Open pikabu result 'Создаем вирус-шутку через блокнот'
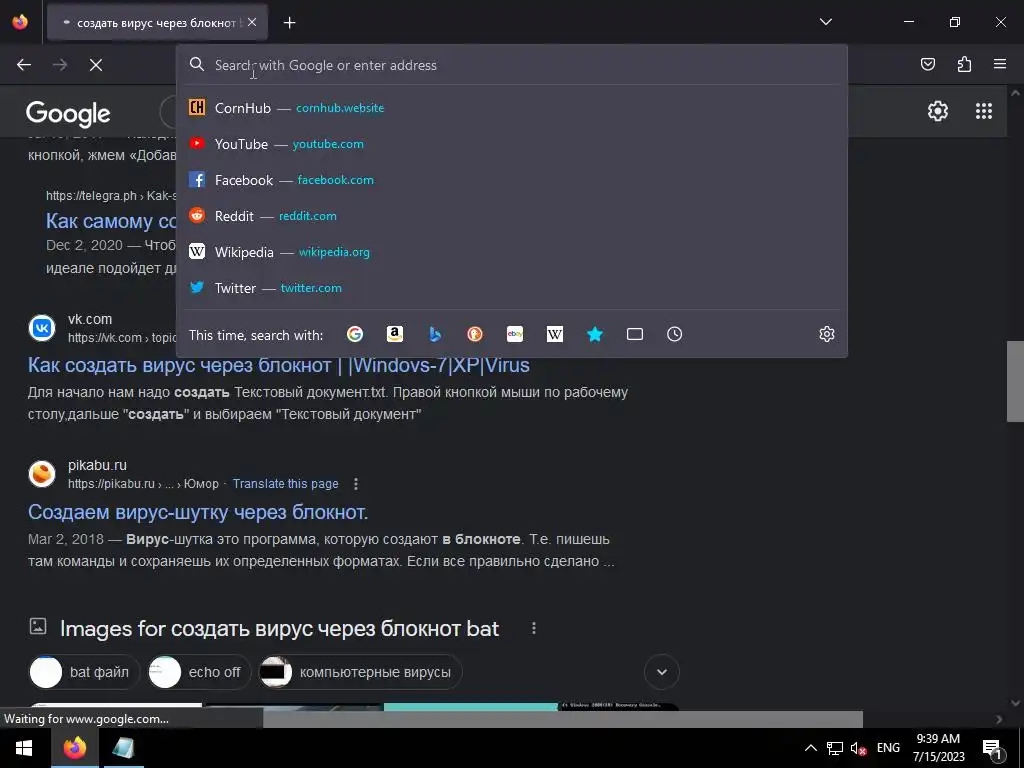 (198, 512)
